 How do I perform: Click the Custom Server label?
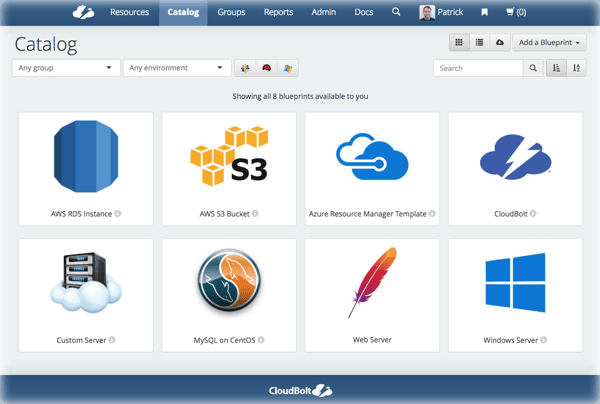[81, 340]
